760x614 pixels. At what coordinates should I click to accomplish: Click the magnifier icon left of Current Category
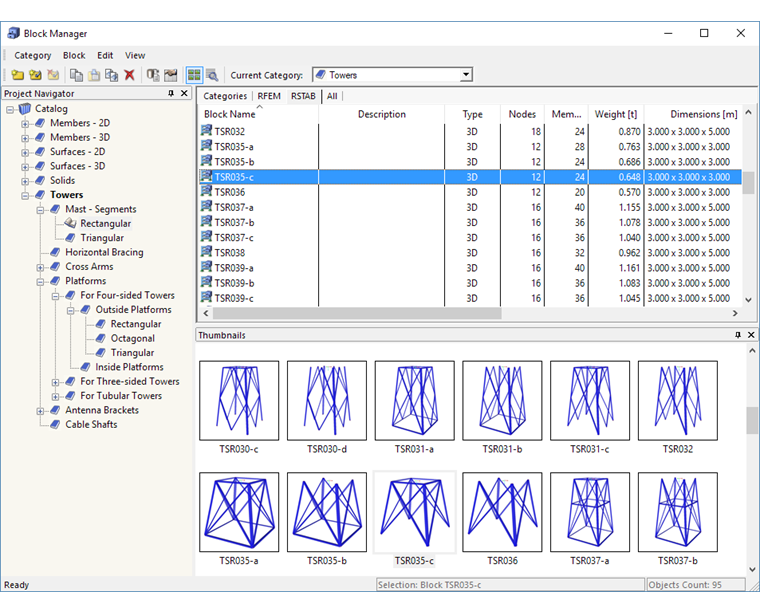212,75
